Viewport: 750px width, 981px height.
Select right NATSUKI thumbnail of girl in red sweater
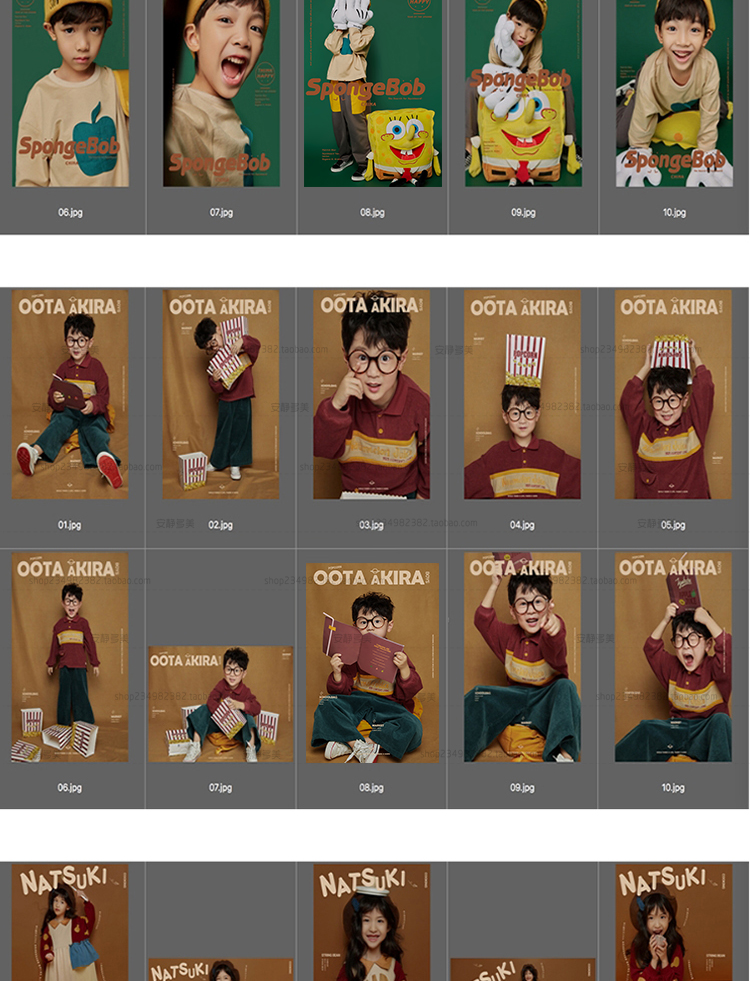(x=673, y=922)
